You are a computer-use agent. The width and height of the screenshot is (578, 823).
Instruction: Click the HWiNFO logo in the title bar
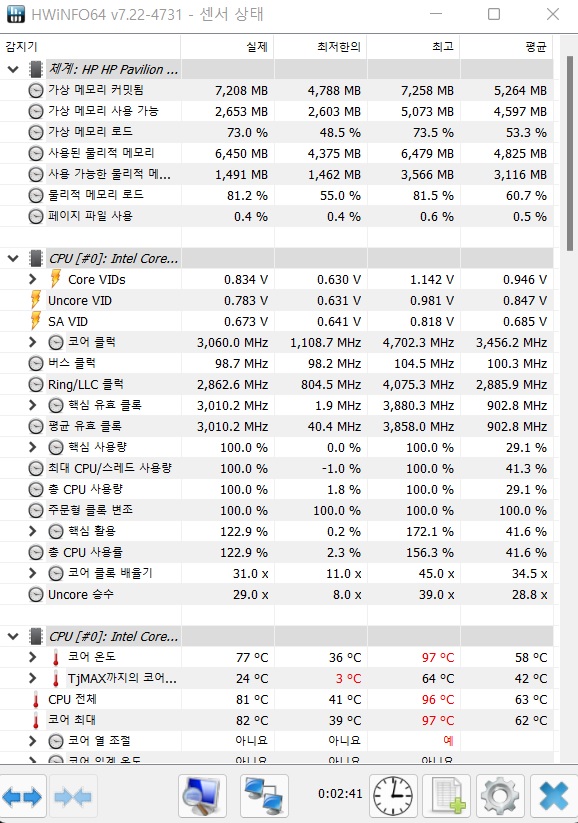14,14
